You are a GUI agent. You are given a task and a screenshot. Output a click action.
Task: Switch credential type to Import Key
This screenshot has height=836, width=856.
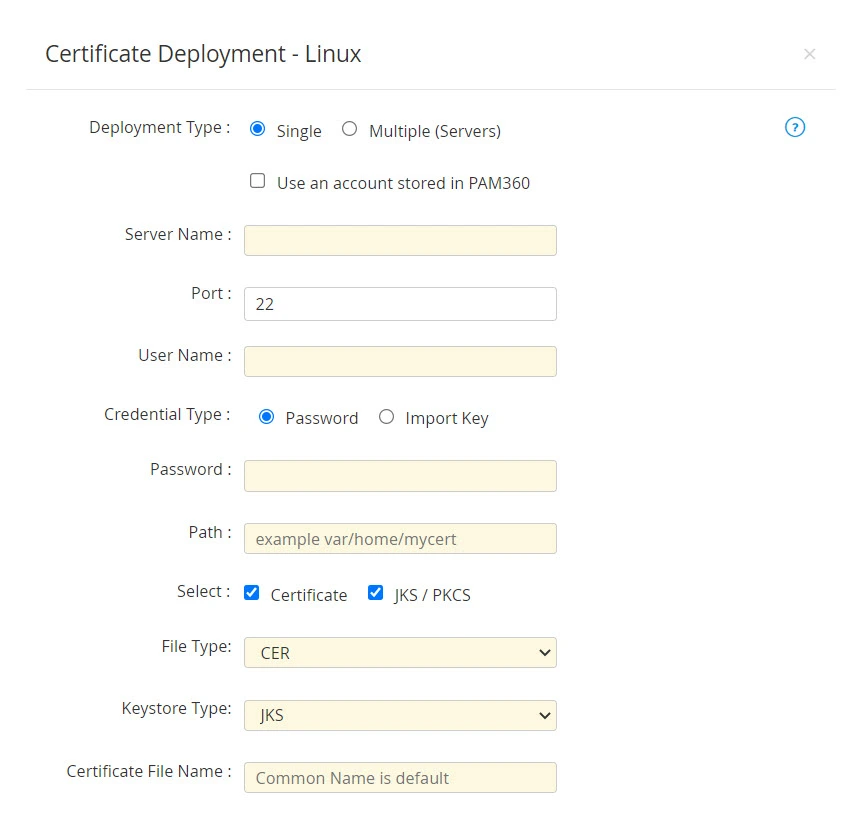coord(387,417)
